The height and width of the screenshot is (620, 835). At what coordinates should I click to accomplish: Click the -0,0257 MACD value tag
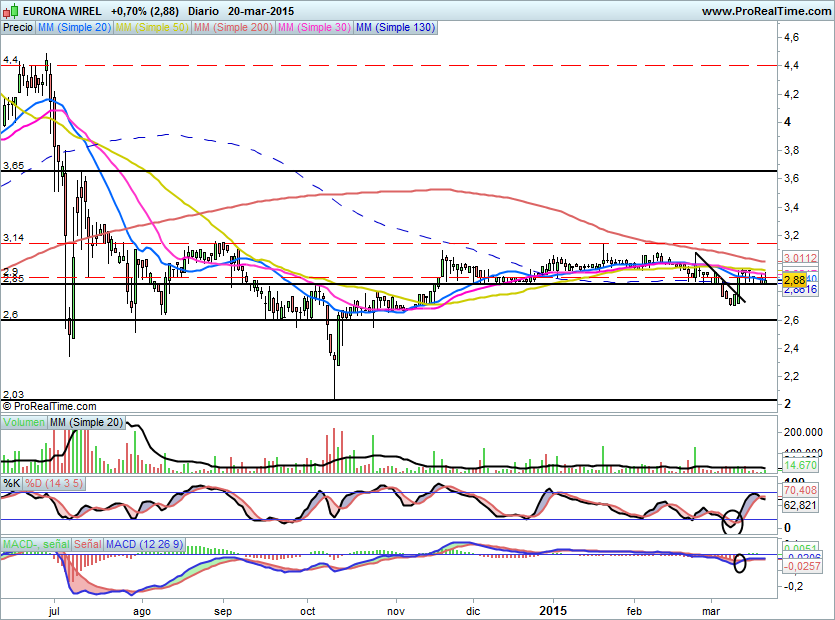[x=802, y=566]
